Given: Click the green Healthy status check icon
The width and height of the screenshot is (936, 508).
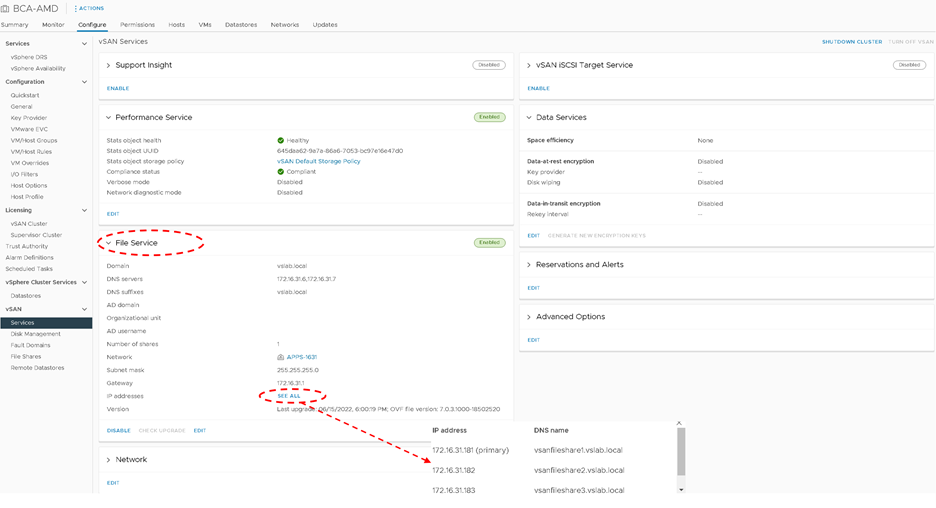Looking at the screenshot, I should (x=281, y=141).
